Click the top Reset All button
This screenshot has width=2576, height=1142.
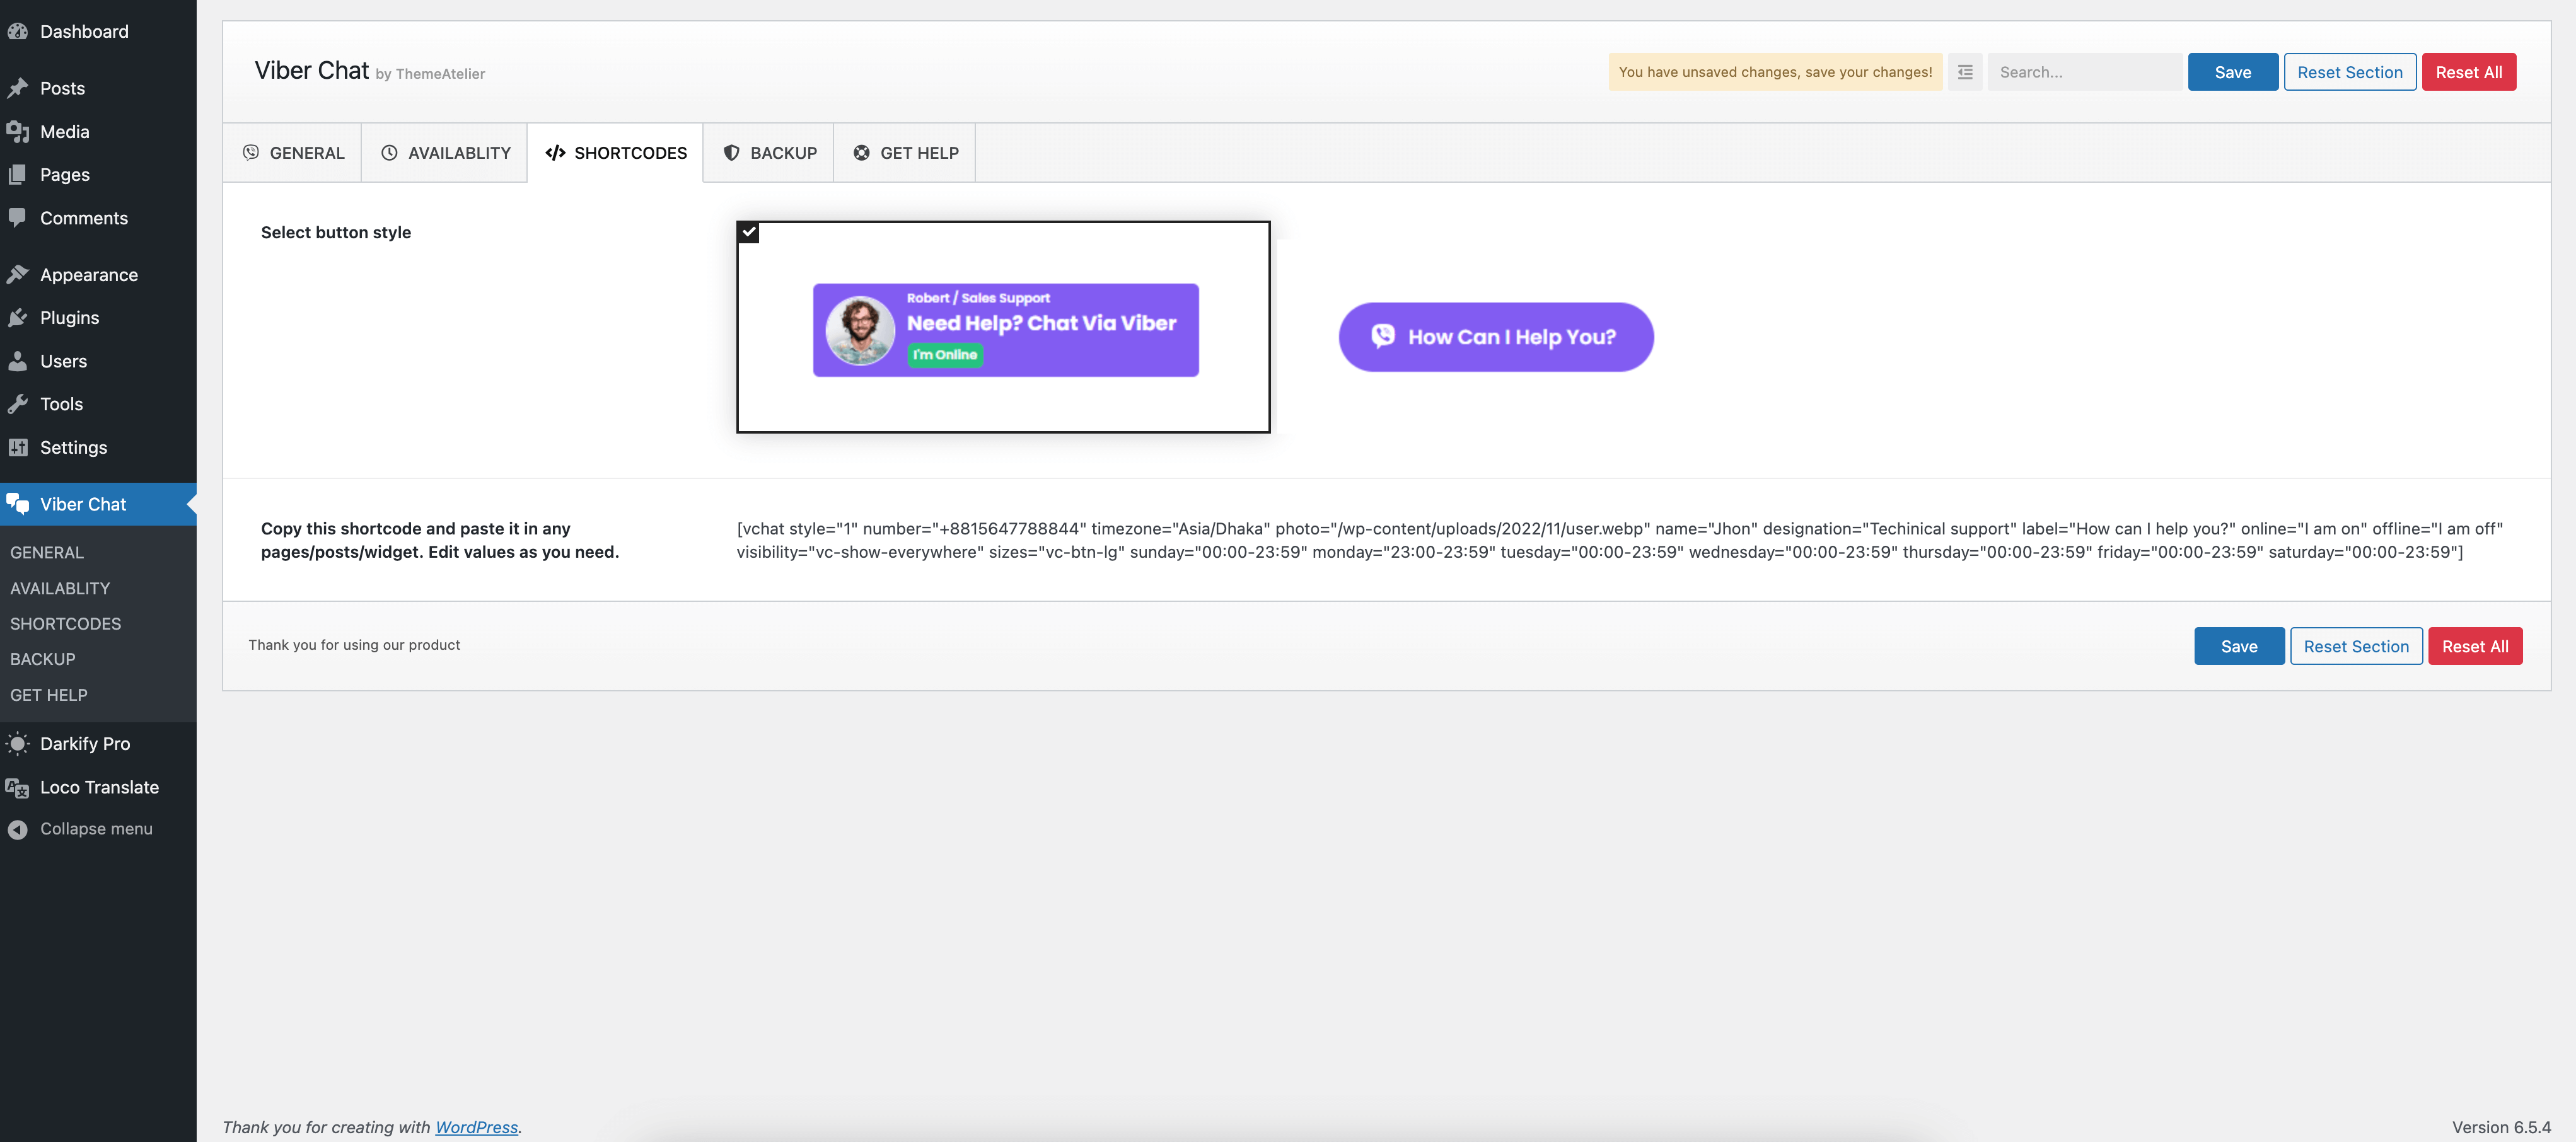click(2468, 72)
